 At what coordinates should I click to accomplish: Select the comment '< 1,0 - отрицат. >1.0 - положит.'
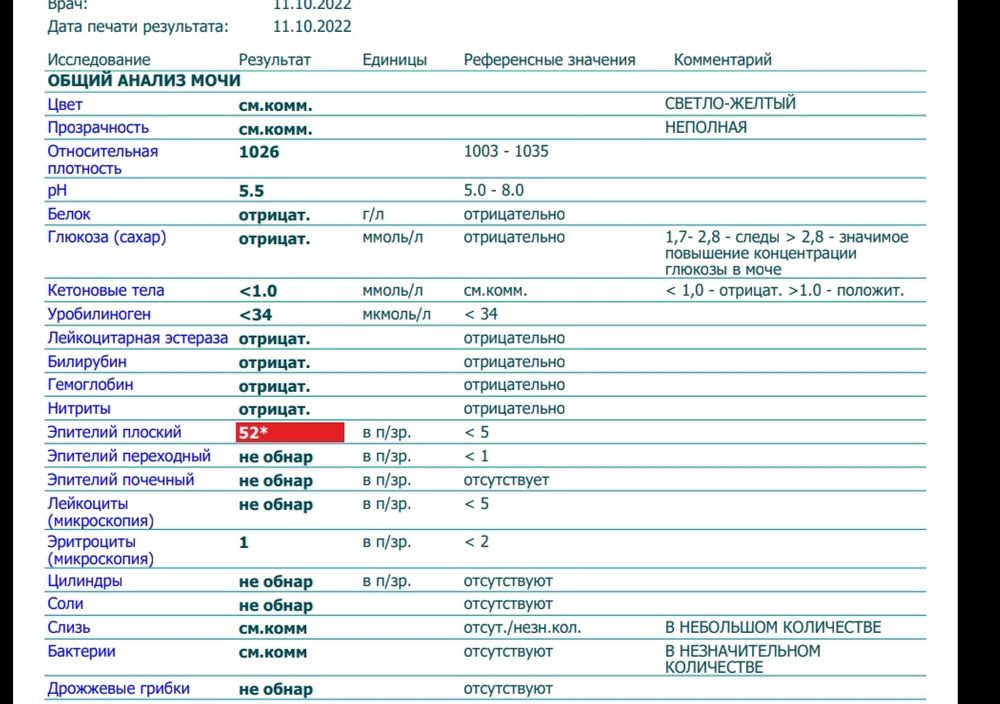click(x=784, y=291)
